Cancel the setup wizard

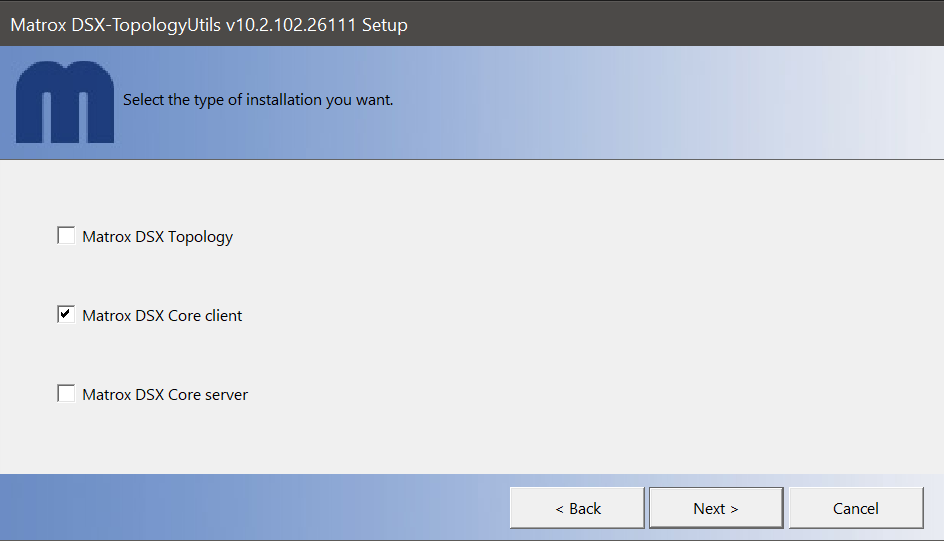[855, 508]
